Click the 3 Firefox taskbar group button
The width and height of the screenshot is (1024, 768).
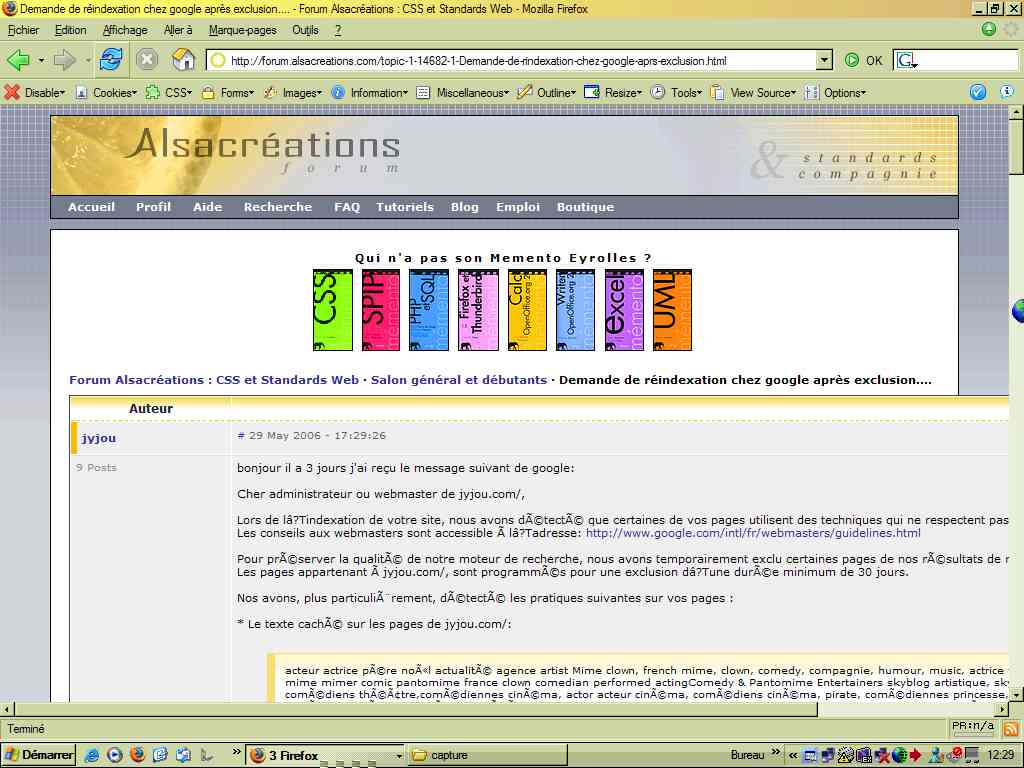click(325, 756)
